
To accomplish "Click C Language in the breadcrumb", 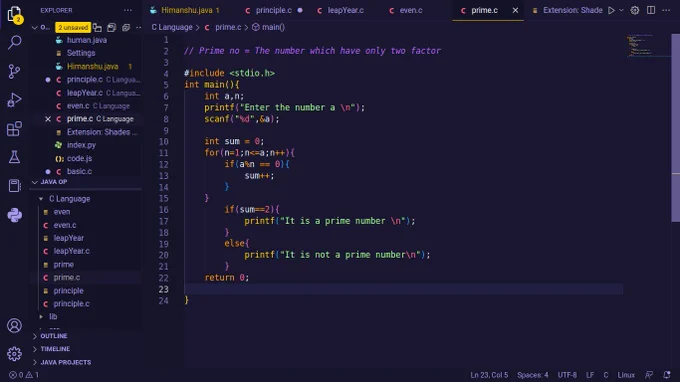I will pos(172,27).
